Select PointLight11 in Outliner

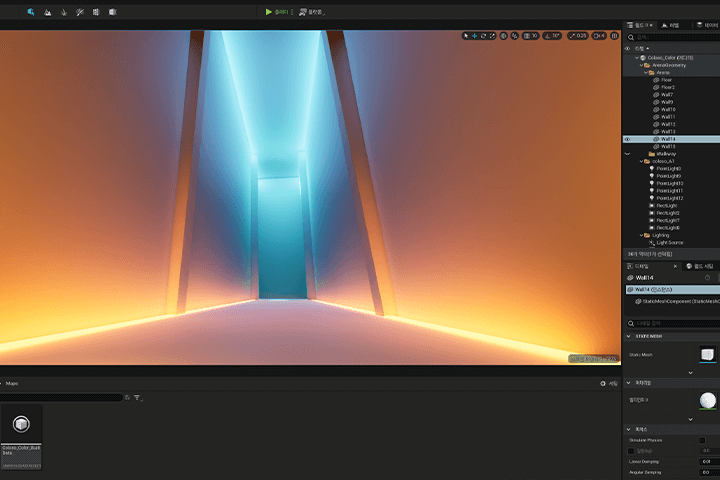[669, 191]
